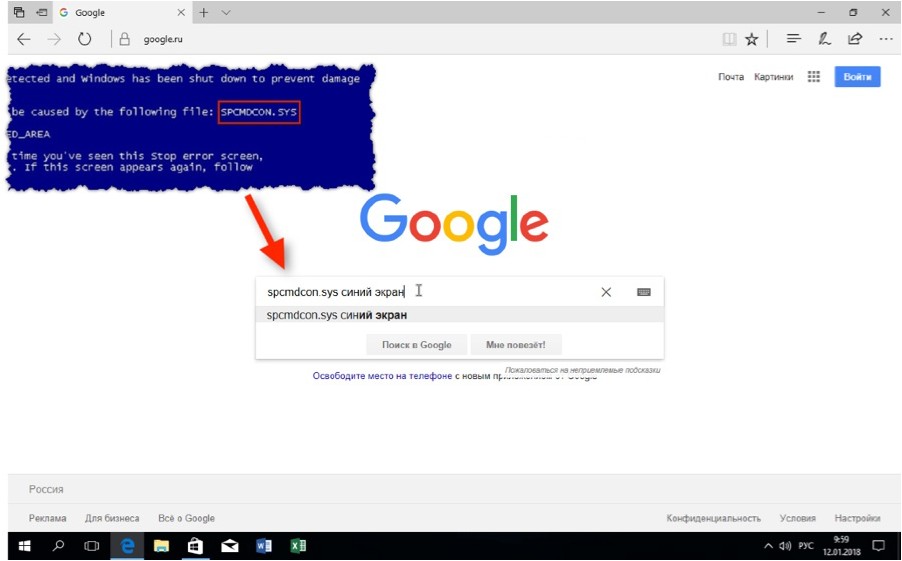Click the Поиск в Google button

416,345
